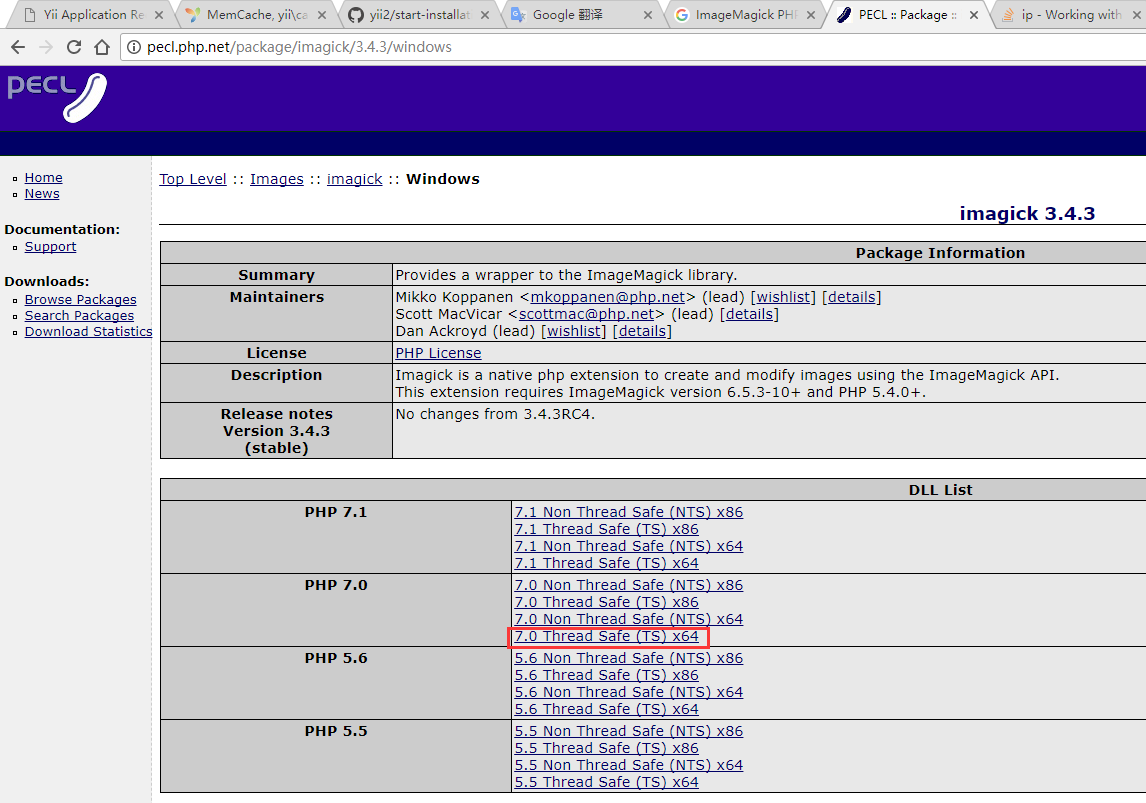Open the Support documentation link

(x=50, y=246)
